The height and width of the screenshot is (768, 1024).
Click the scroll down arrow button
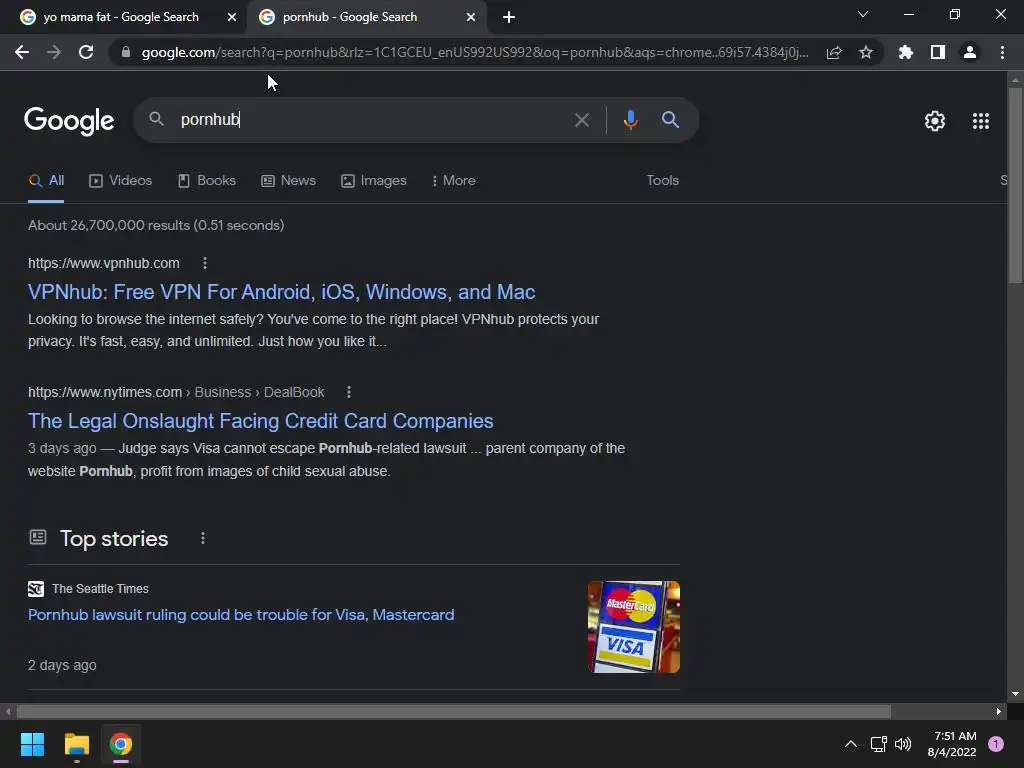[x=1015, y=694]
